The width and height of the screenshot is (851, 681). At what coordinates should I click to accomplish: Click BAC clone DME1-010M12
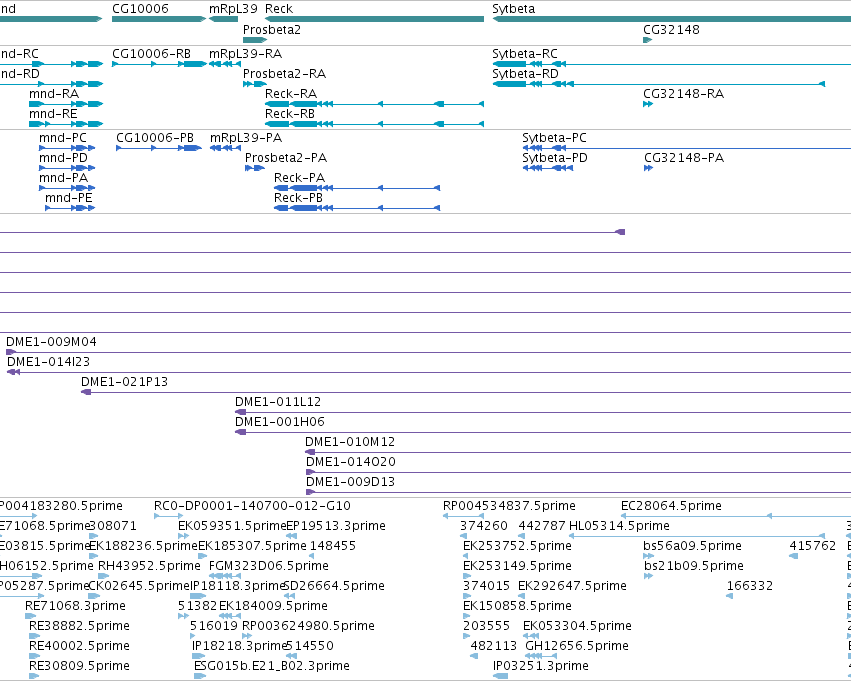pyautogui.click(x=350, y=442)
